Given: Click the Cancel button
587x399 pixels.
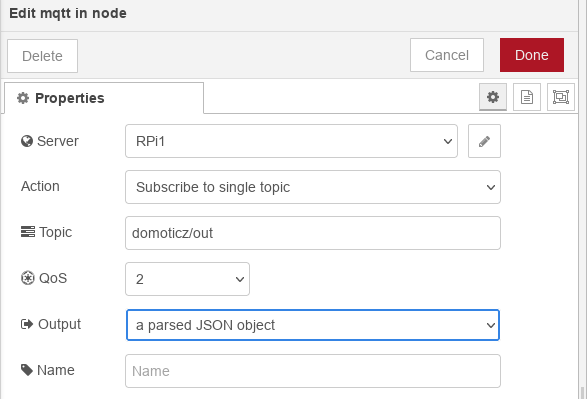Looking at the screenshot, I should click(x=447, y=55).
